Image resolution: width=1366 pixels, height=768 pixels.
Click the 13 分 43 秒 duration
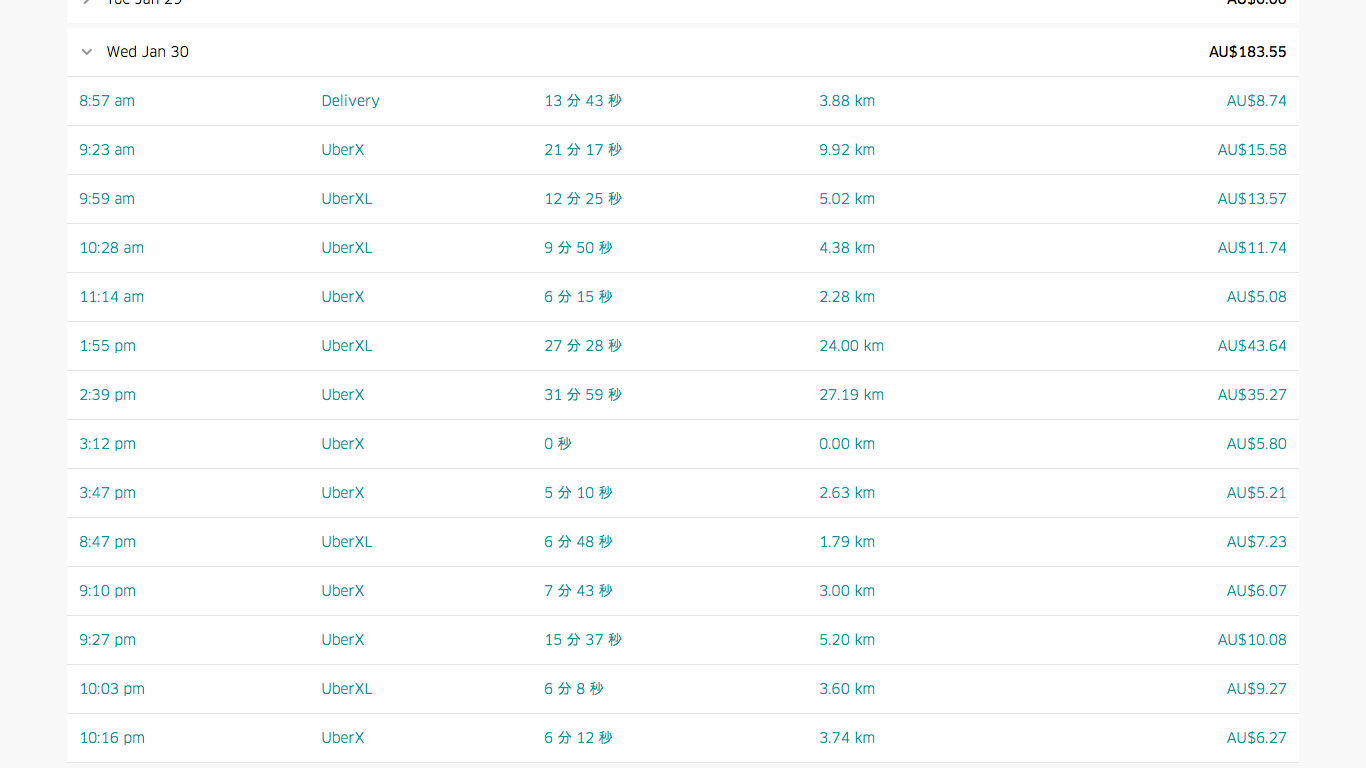pos(583,101)
